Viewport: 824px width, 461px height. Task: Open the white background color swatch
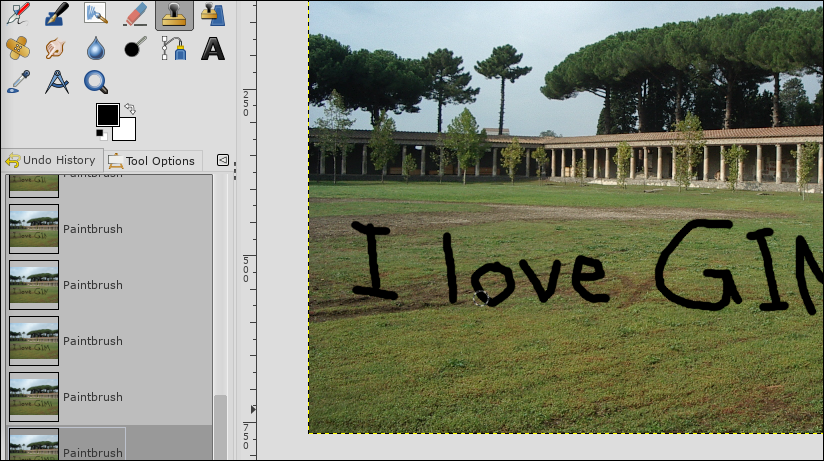pos(128,132)
